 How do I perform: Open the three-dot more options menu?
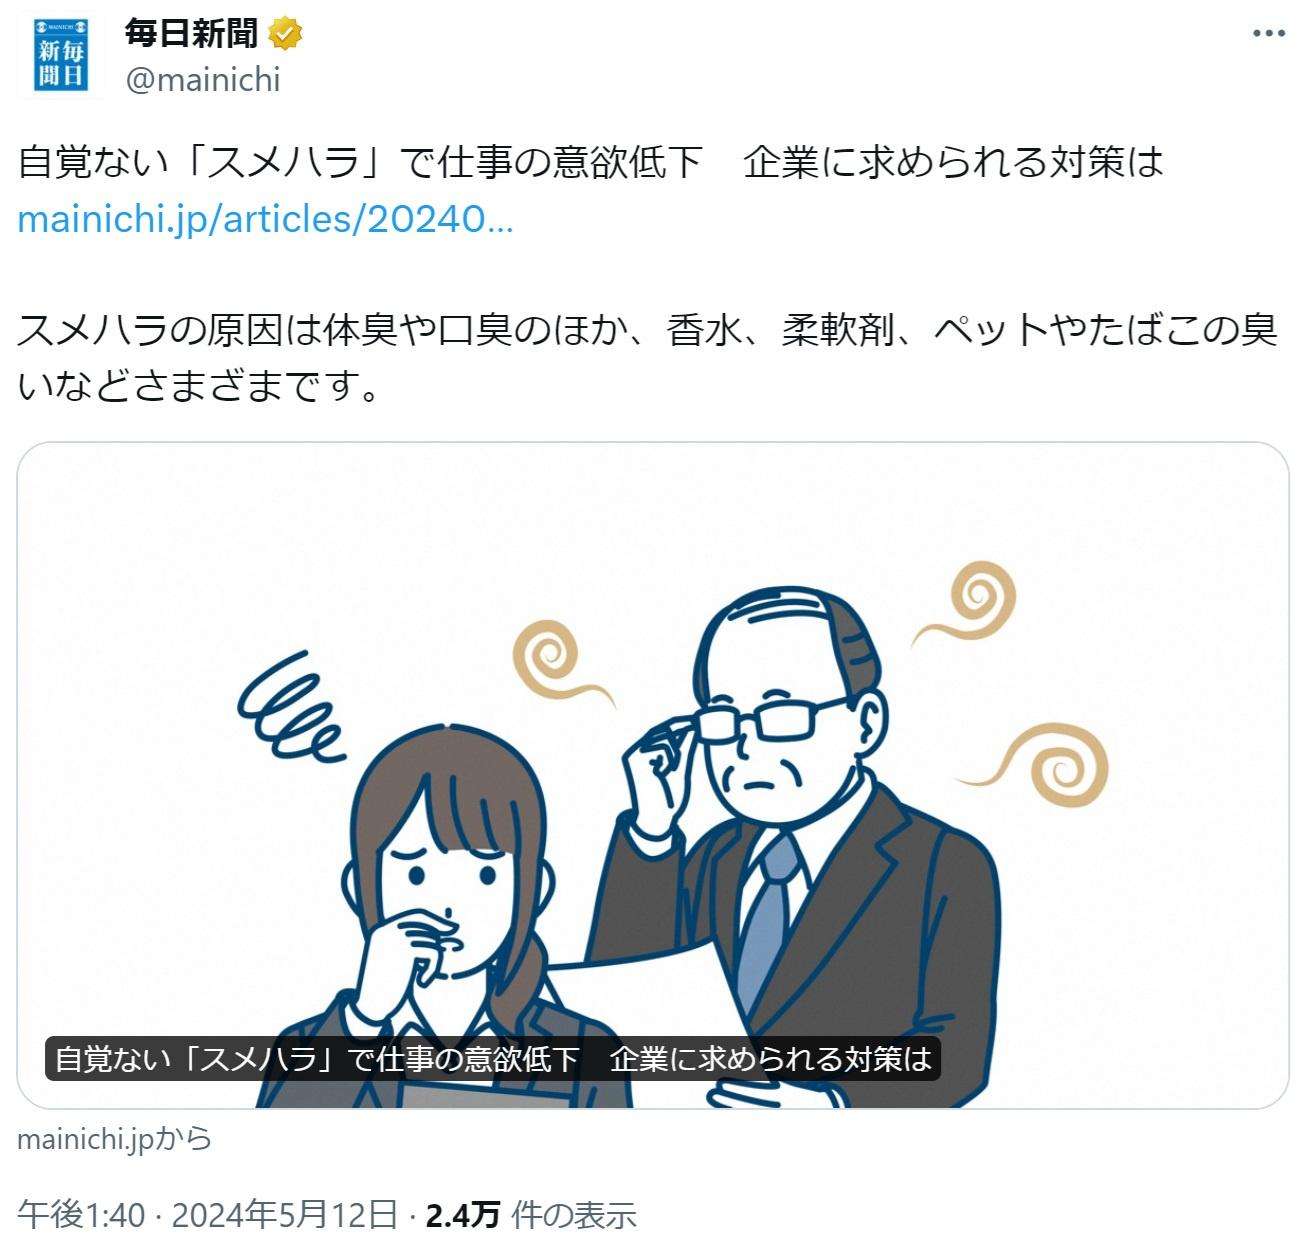[1269, 34]
